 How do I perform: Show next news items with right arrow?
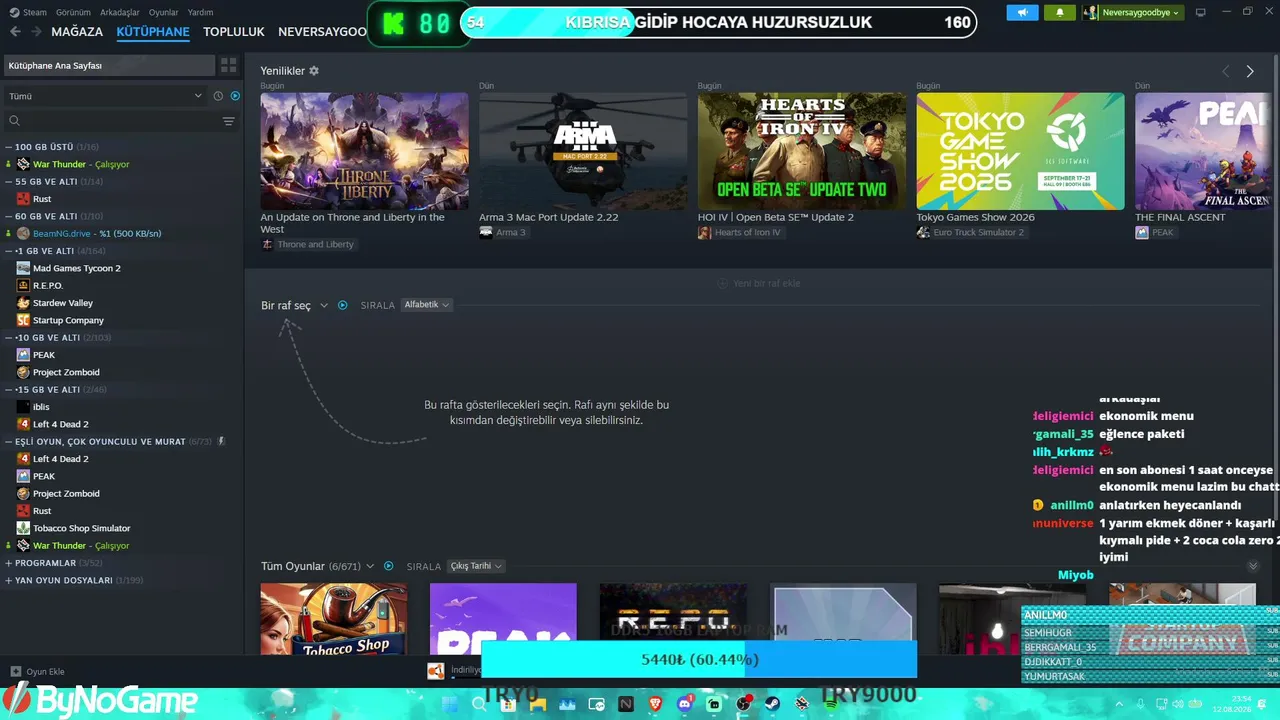(x=1250, y=71)
